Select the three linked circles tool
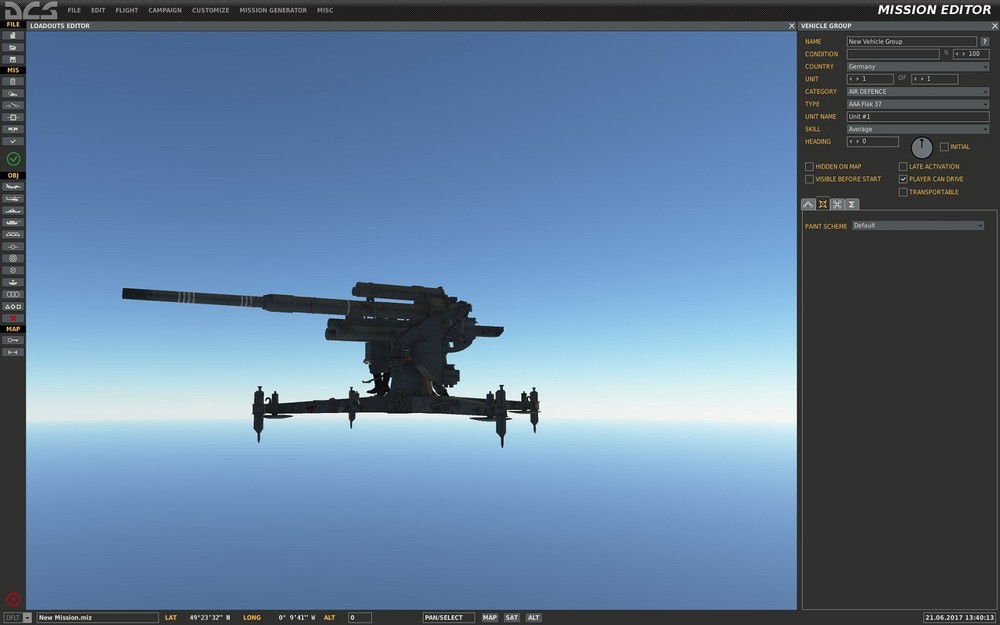The width and height of the screenshot is (1000, 625). [13, 294]
